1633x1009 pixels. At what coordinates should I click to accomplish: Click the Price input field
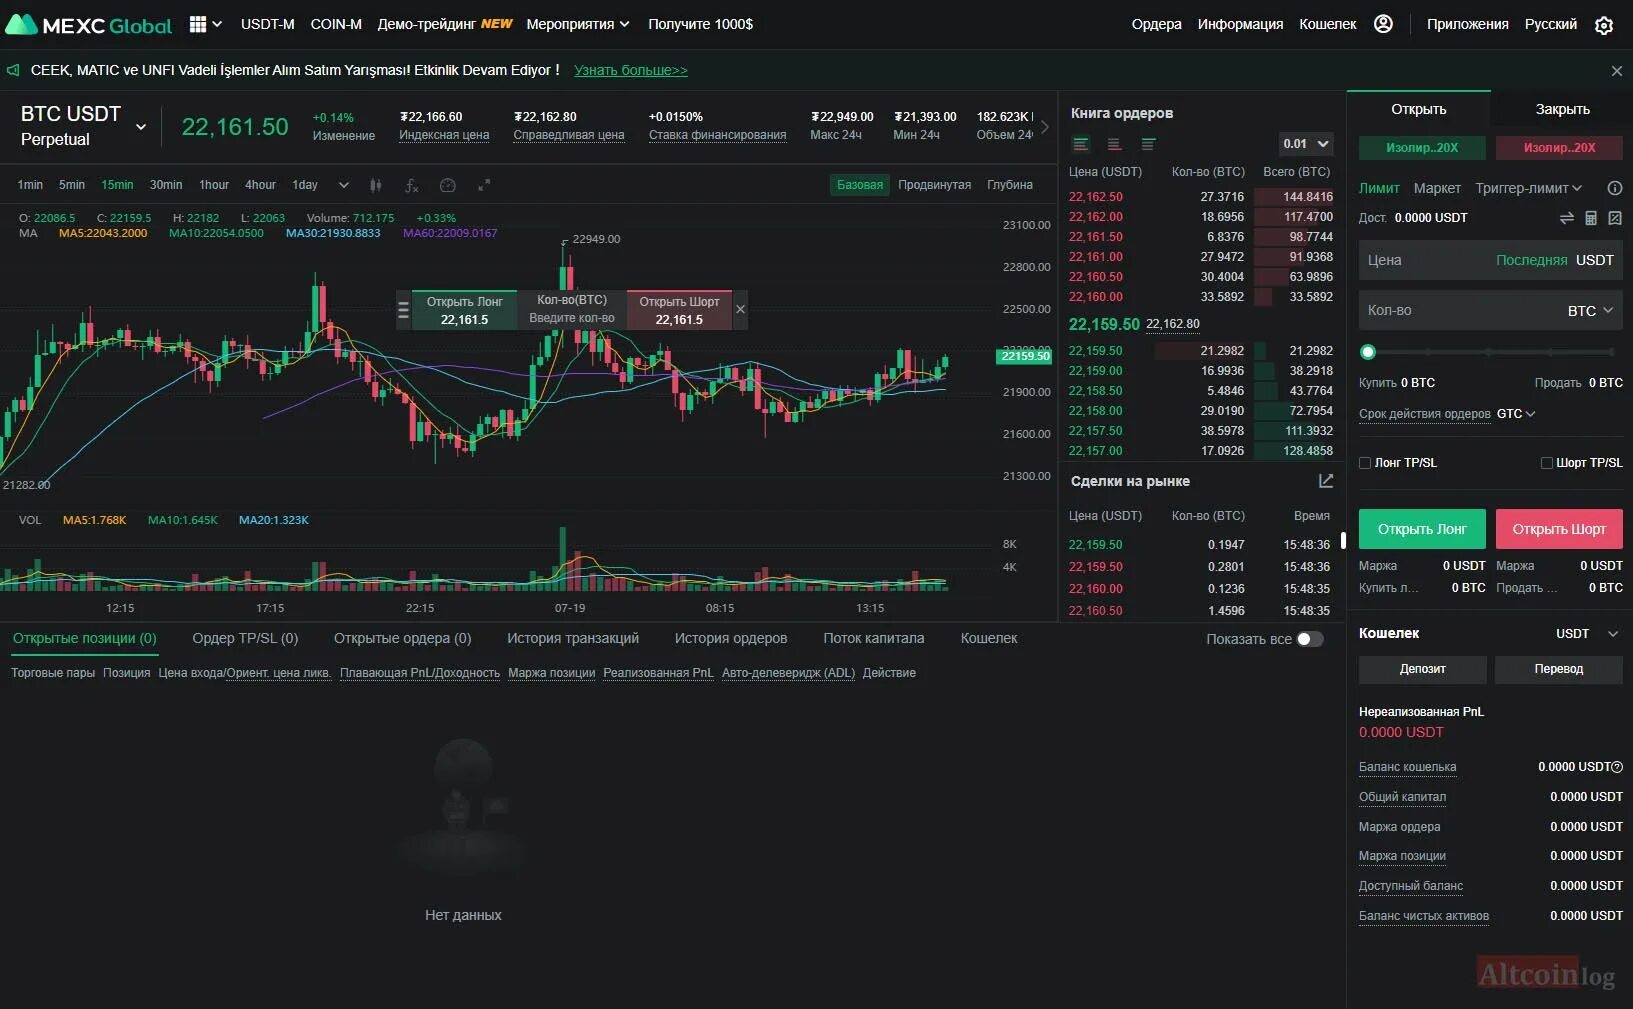pos(1490,260)
